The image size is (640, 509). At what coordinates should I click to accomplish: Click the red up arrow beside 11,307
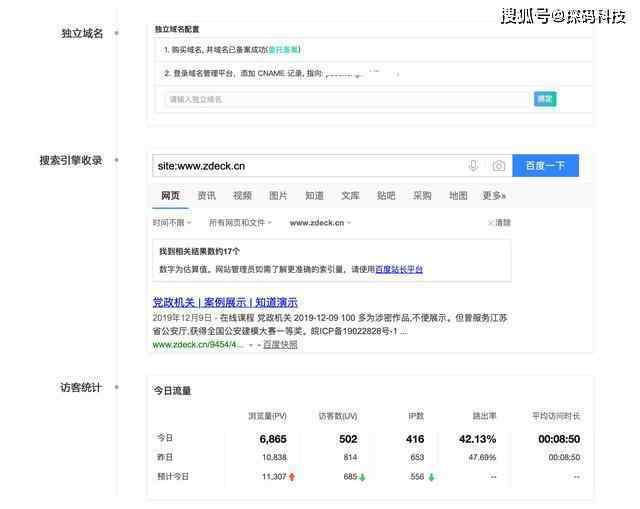click(292, 477)
